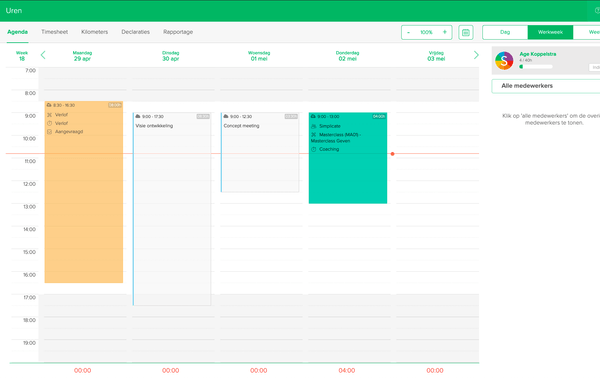Open the Declaraties tab

click(135, 32)
